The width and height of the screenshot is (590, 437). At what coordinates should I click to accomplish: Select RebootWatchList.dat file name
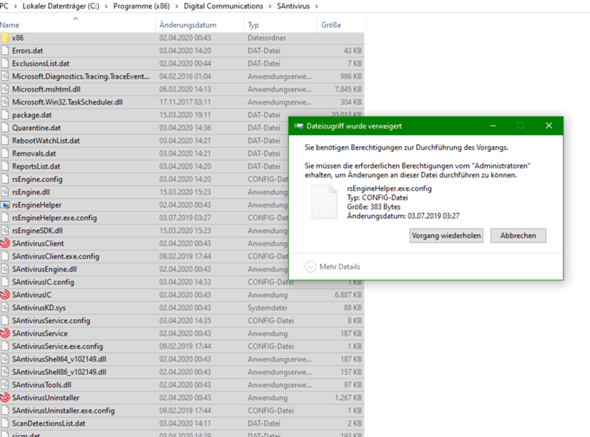click(46, 140)
